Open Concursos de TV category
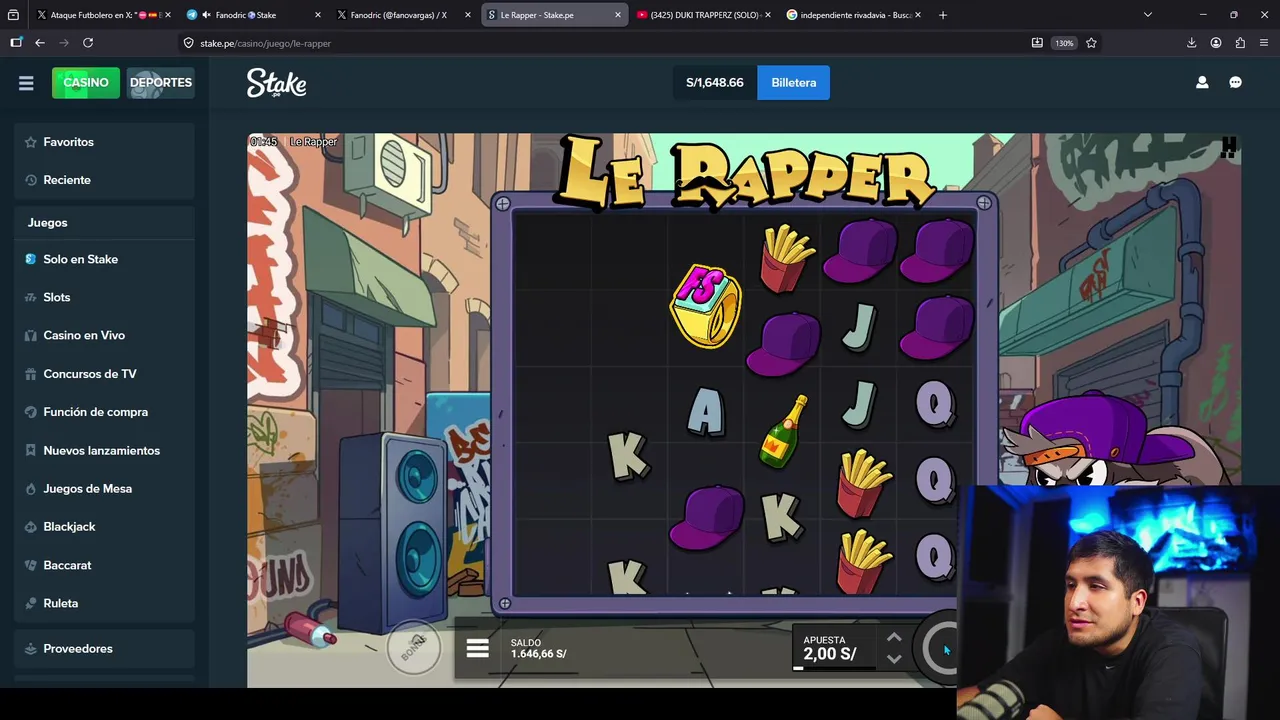This screenshot has width=1280, height=720. click(x=104, y=374)
